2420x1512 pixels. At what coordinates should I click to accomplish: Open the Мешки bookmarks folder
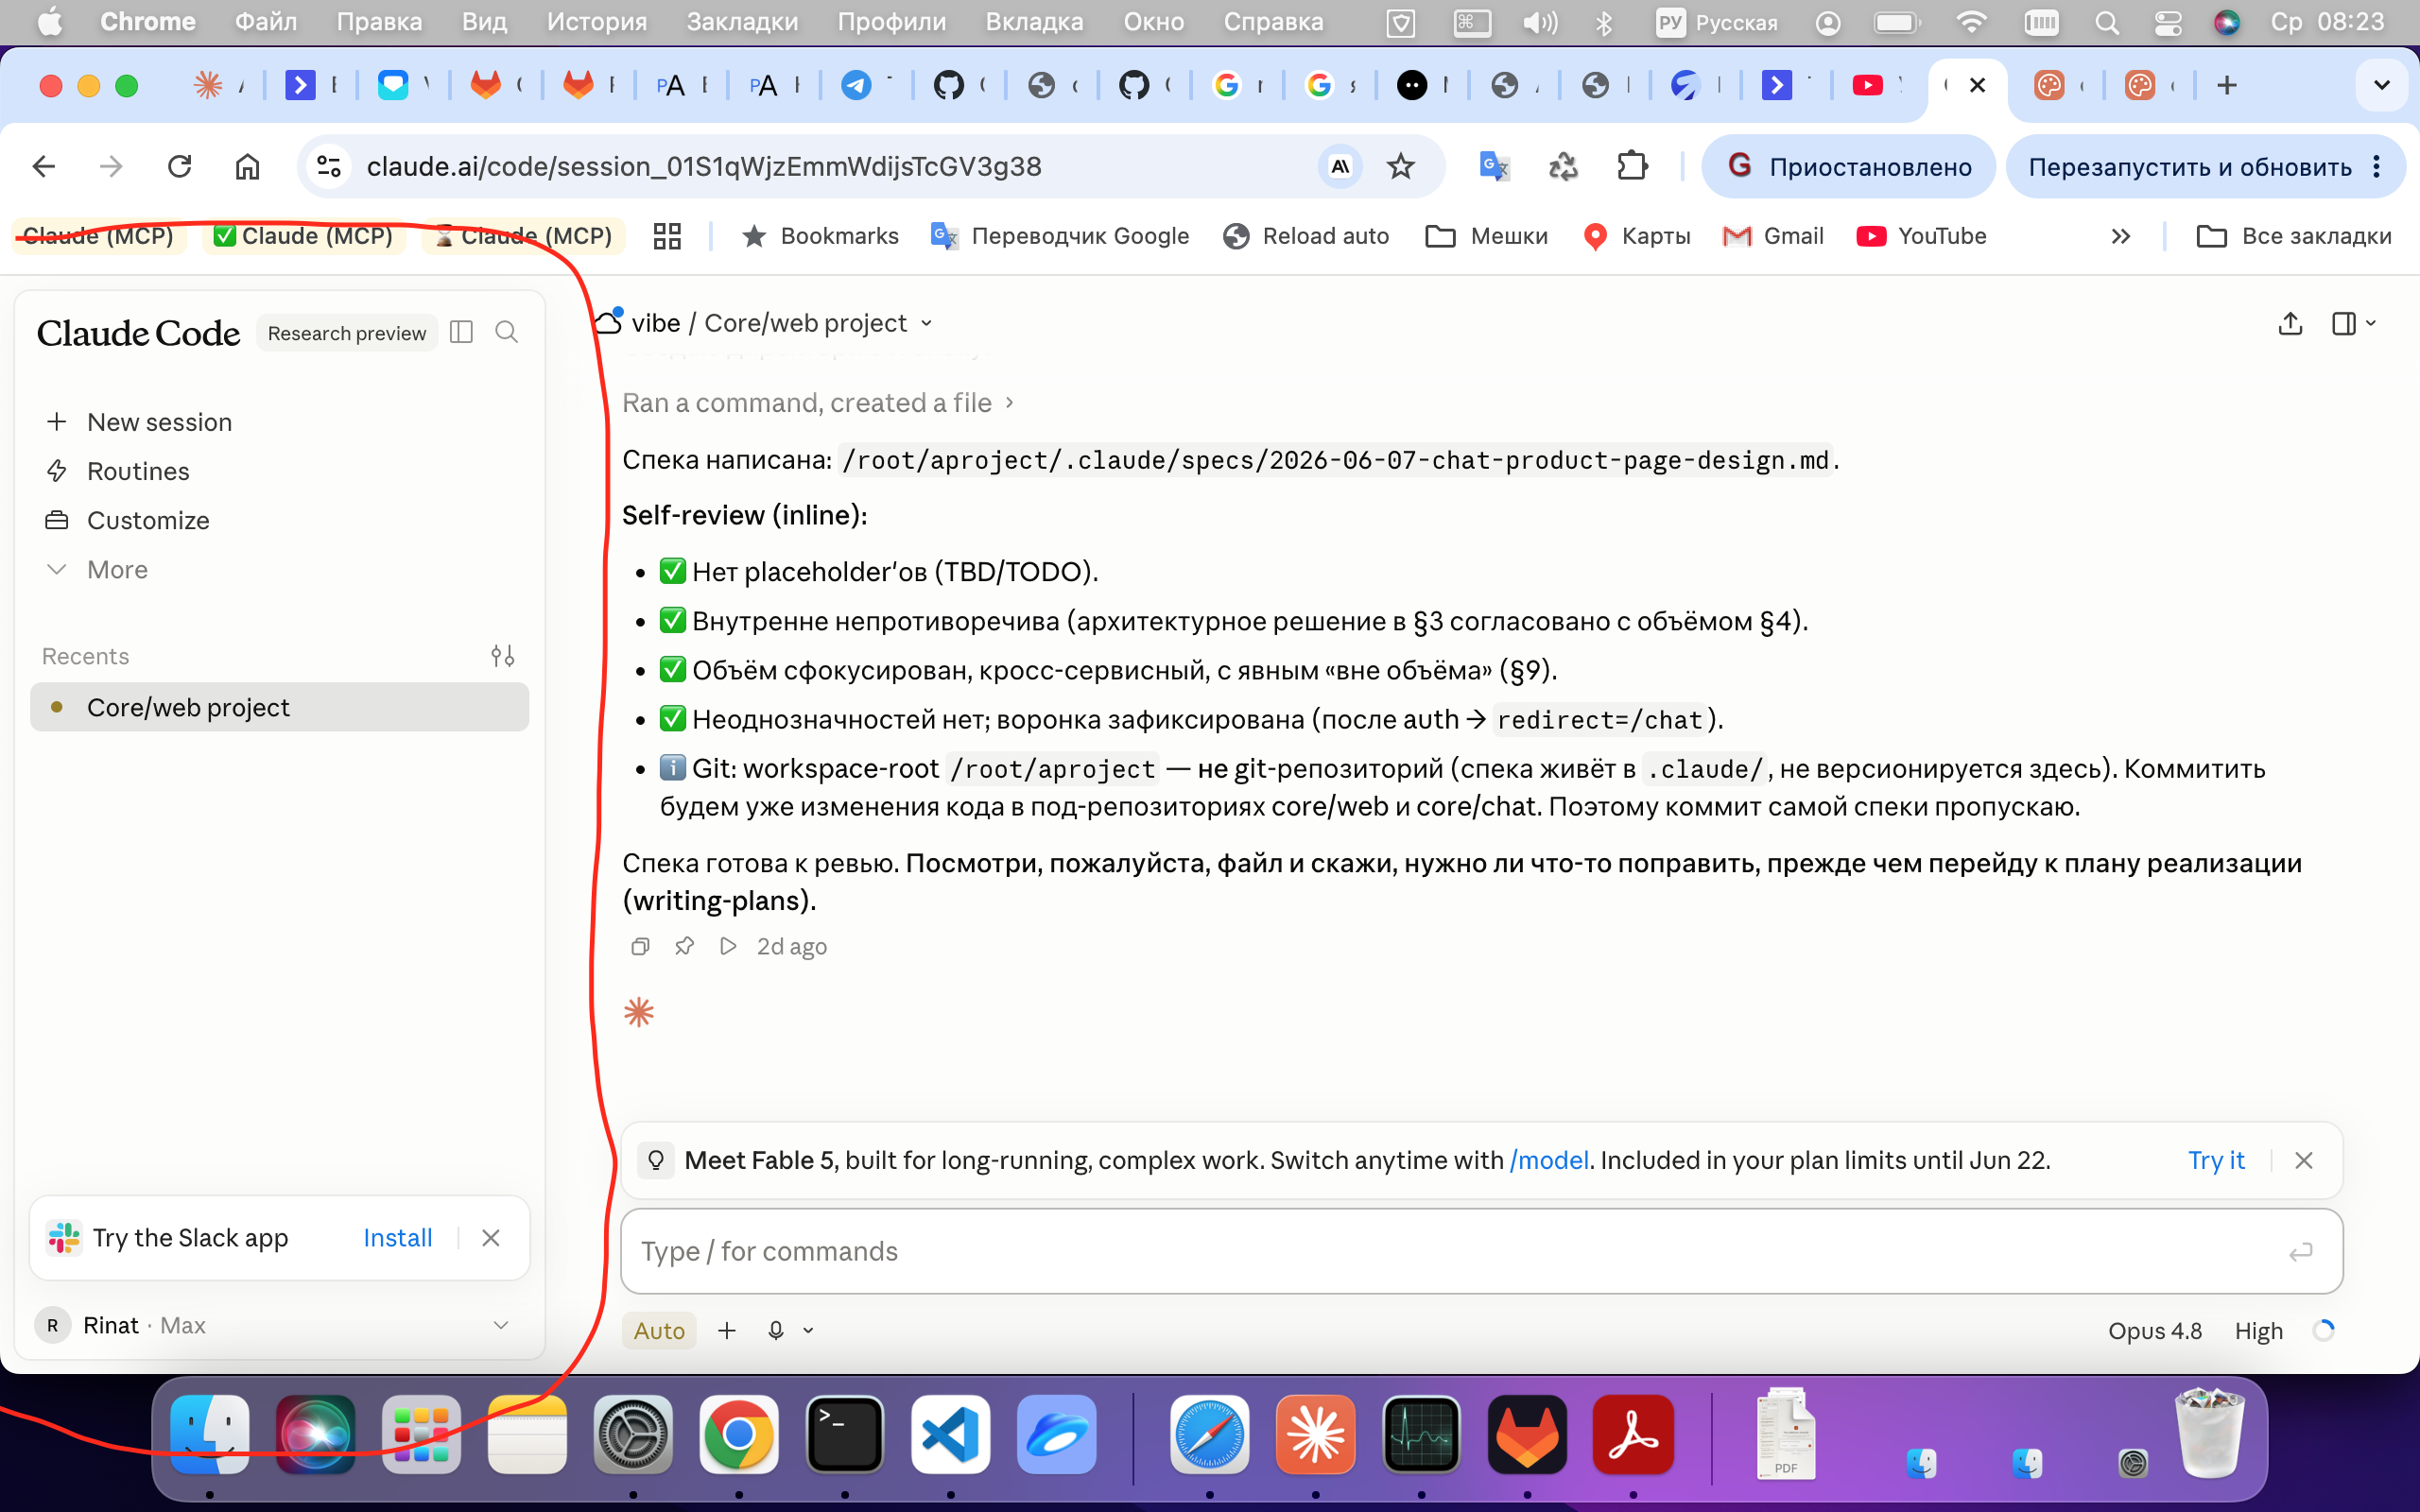1487,236
